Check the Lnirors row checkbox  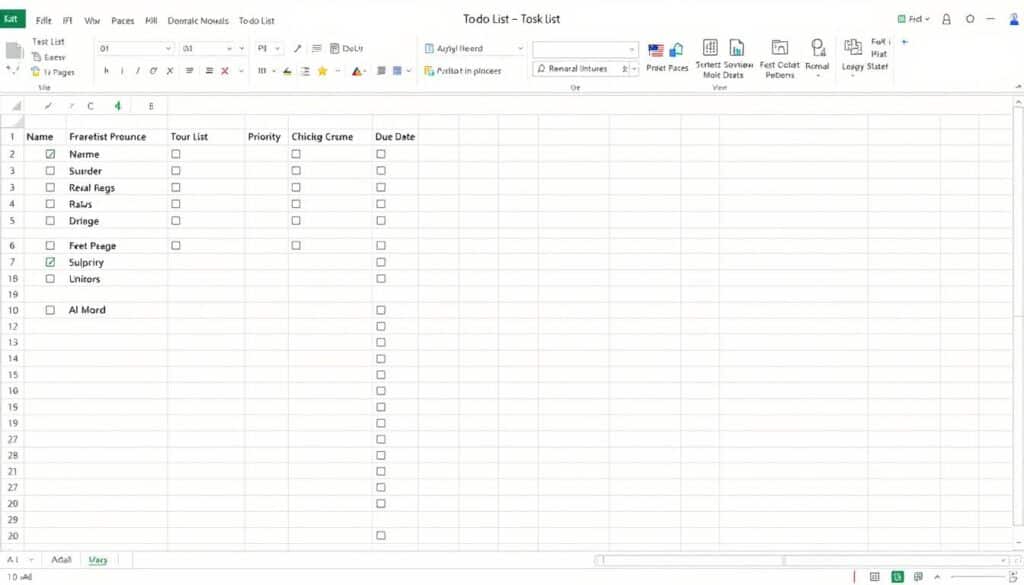click(50, 279)
